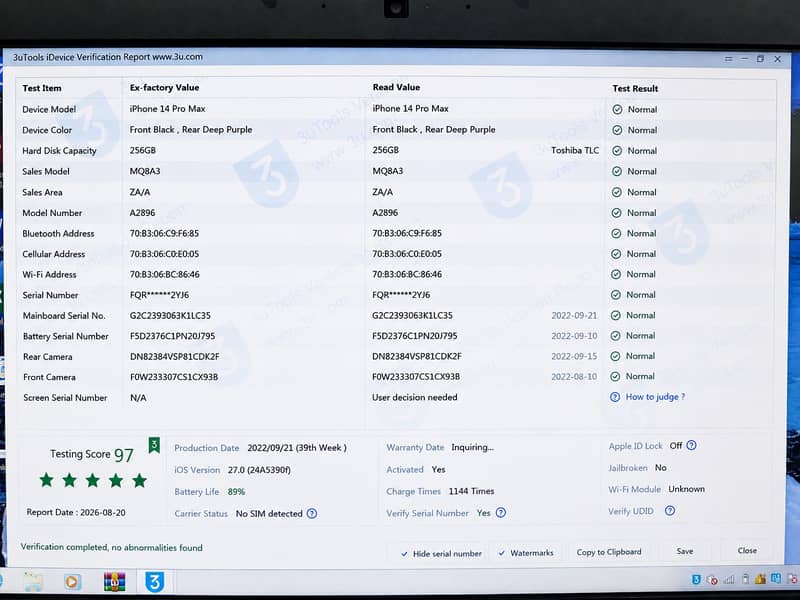Screen dimensions: 800x600
Task: Click iOS Version 27.0 (24A5390f) value
Action: [259, 470]
